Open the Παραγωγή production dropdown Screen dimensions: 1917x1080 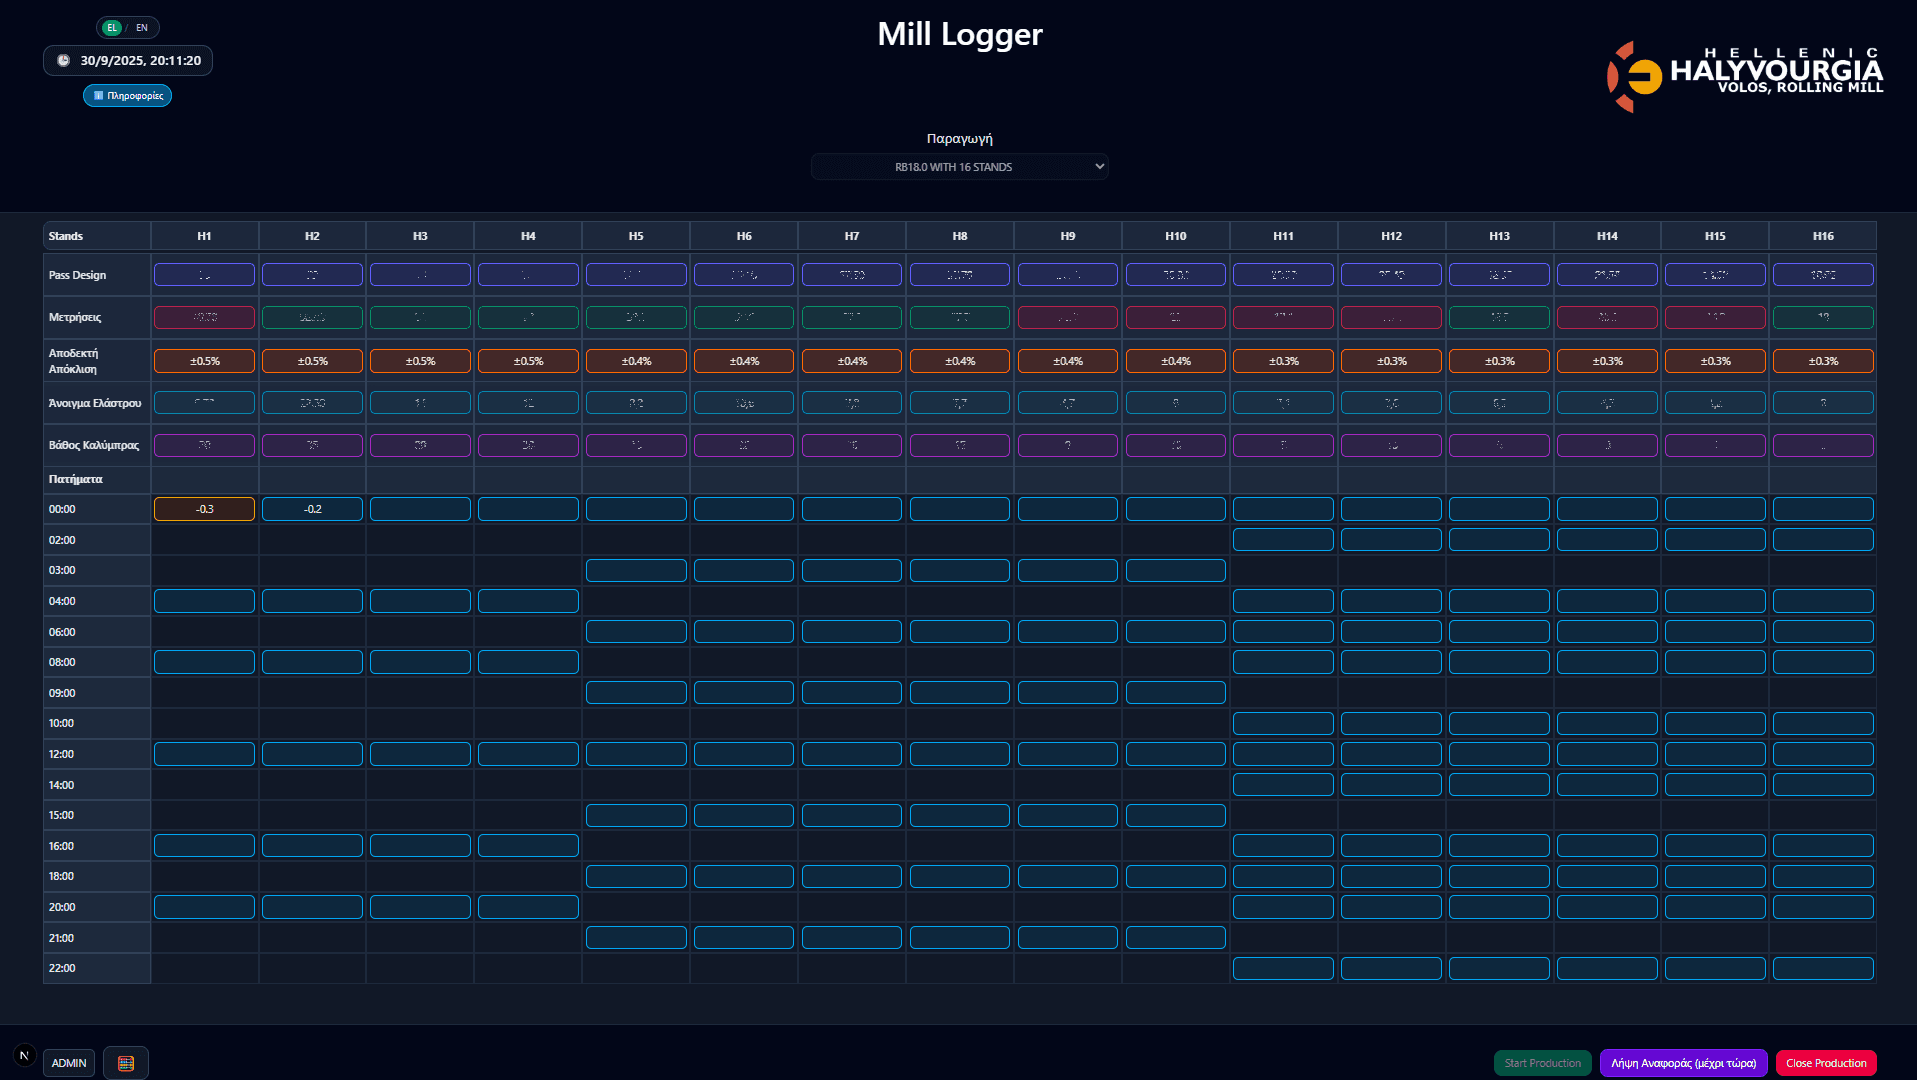[959, 167]
